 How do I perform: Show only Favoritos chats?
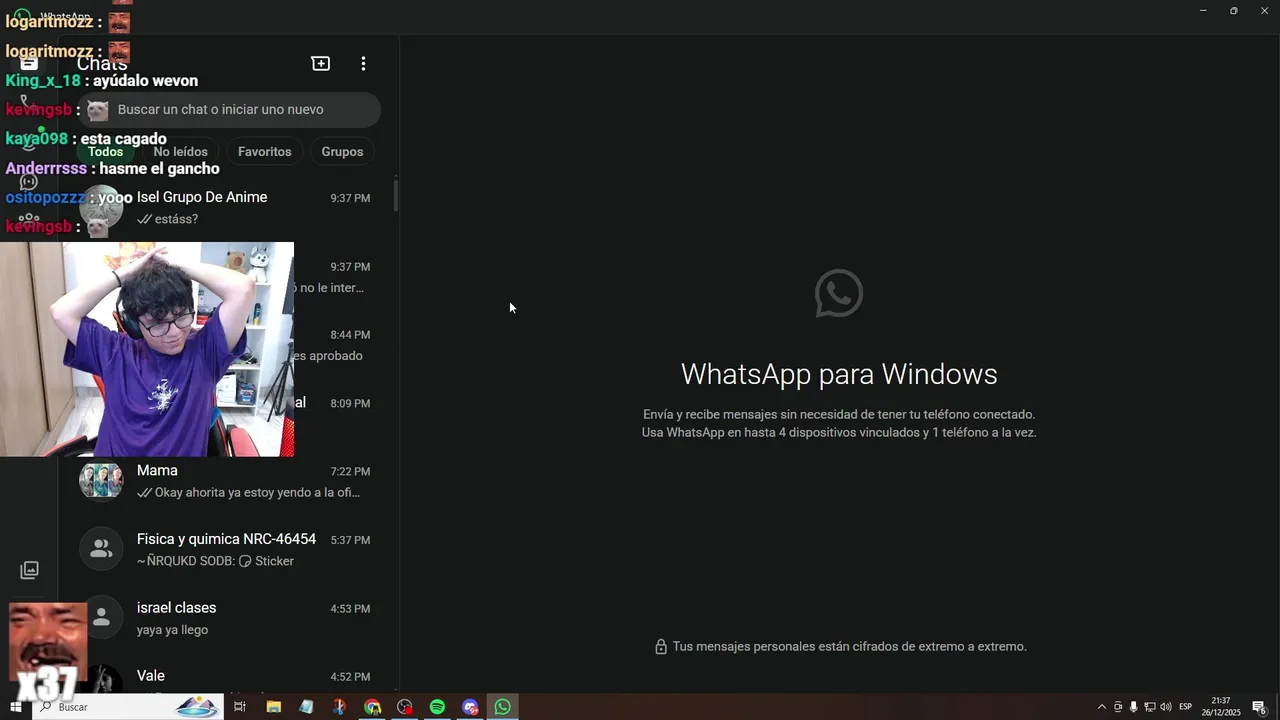pyautogui.click(x=265, y=152)
